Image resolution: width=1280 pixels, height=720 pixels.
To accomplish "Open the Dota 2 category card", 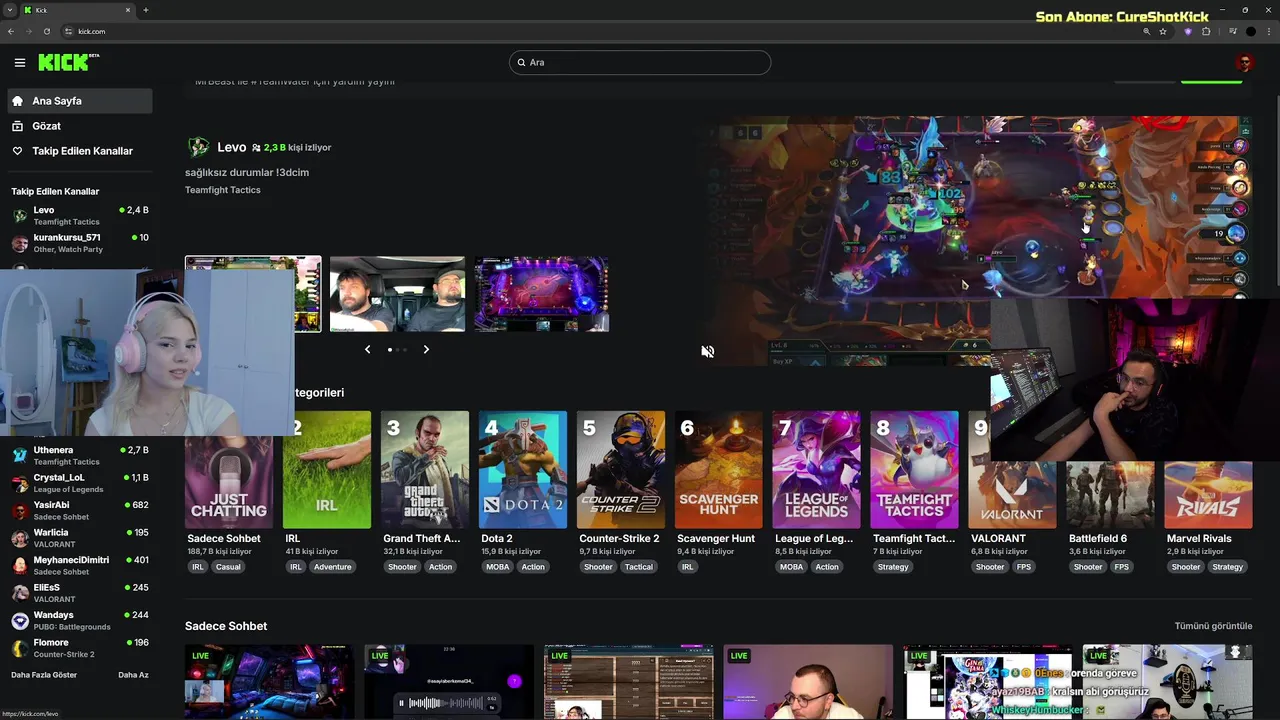I will (523, 469).
